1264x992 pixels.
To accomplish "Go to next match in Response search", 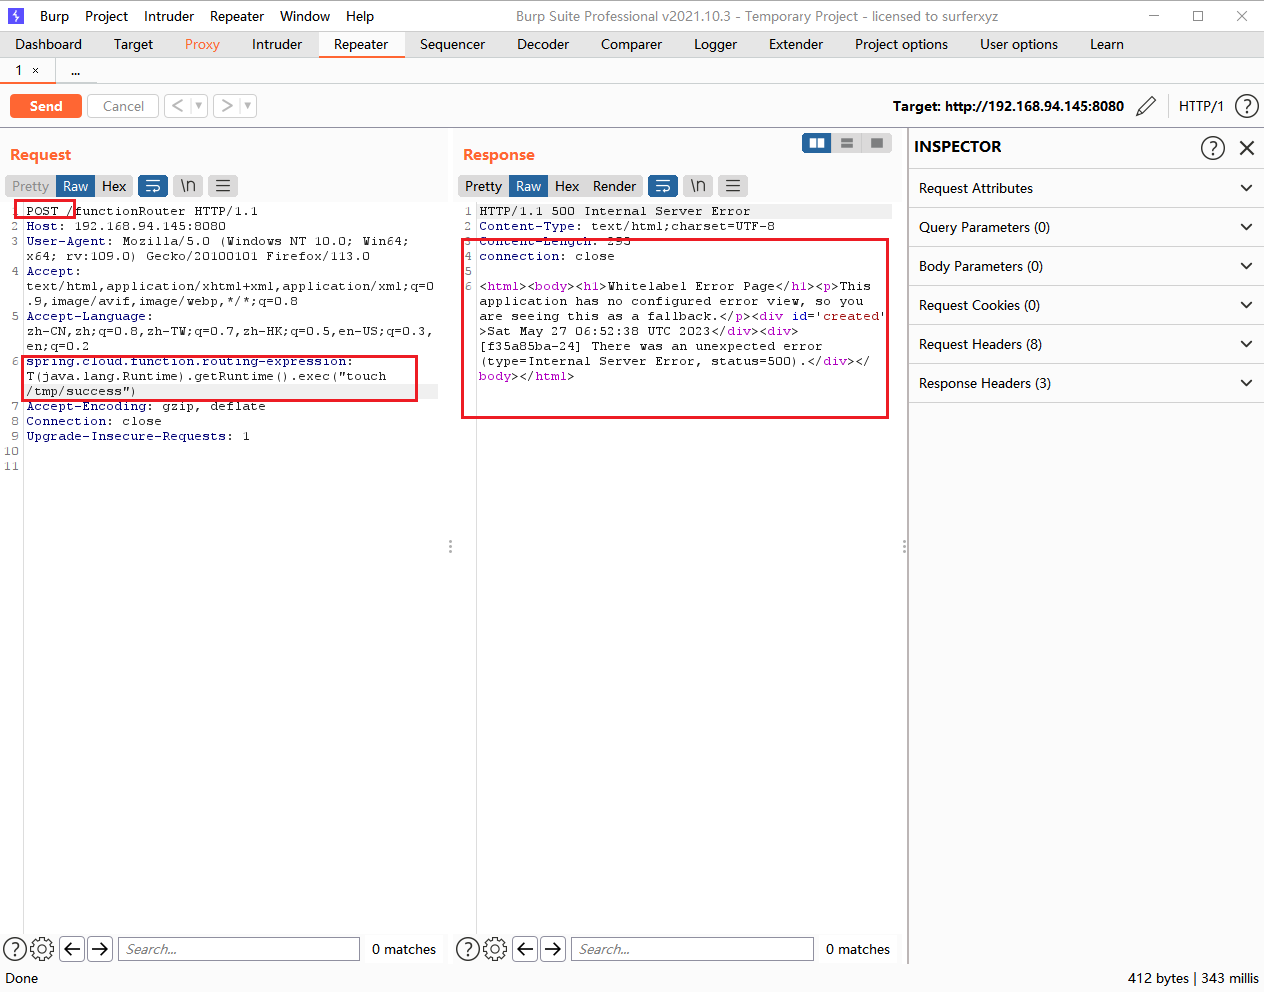I will click(553, 949).
